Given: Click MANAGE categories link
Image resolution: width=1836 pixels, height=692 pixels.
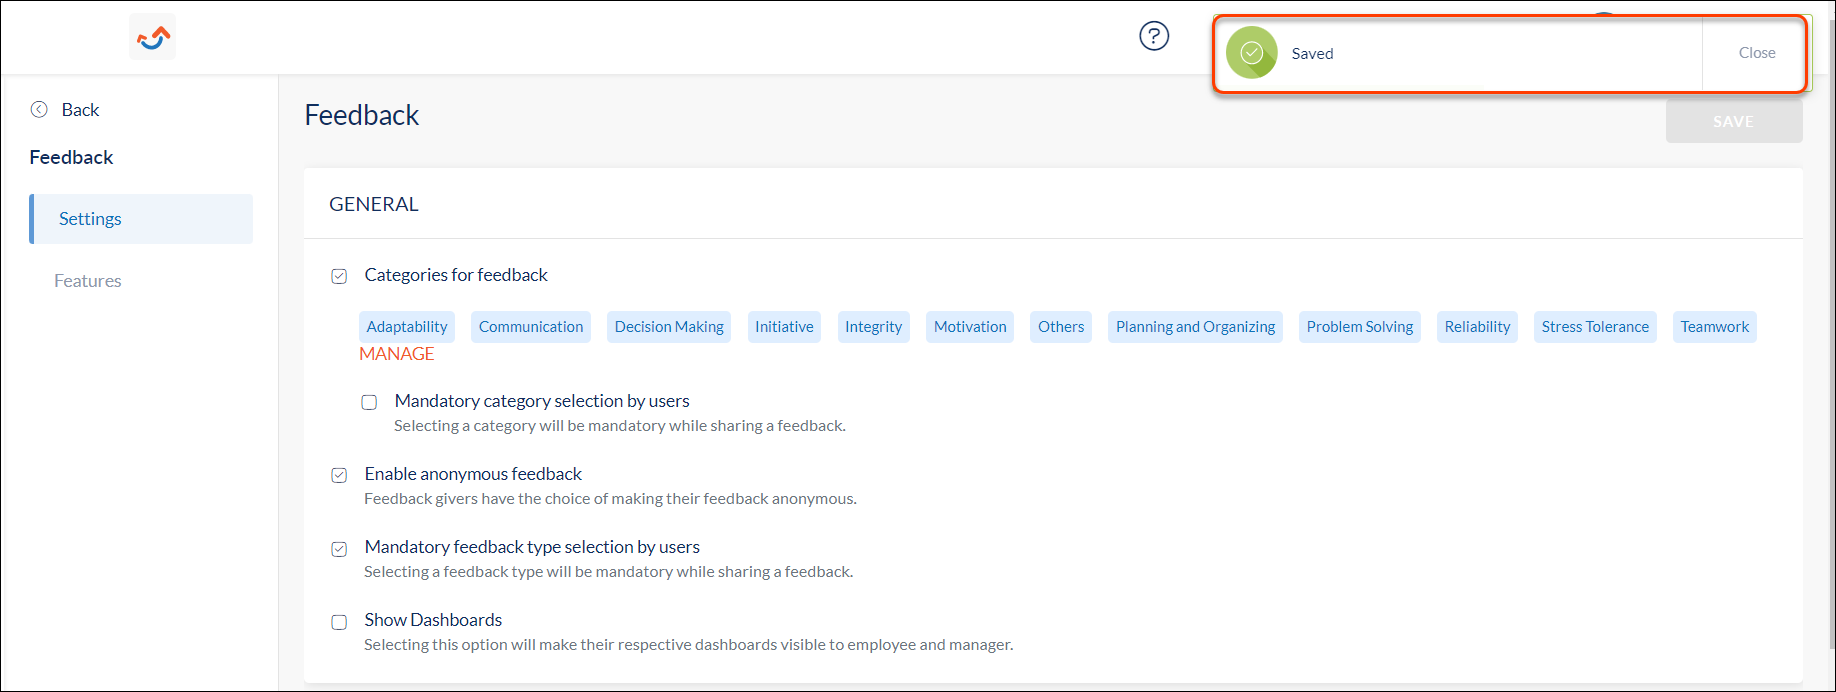Looking at the screenshot, I should click(x=397, y=354).
